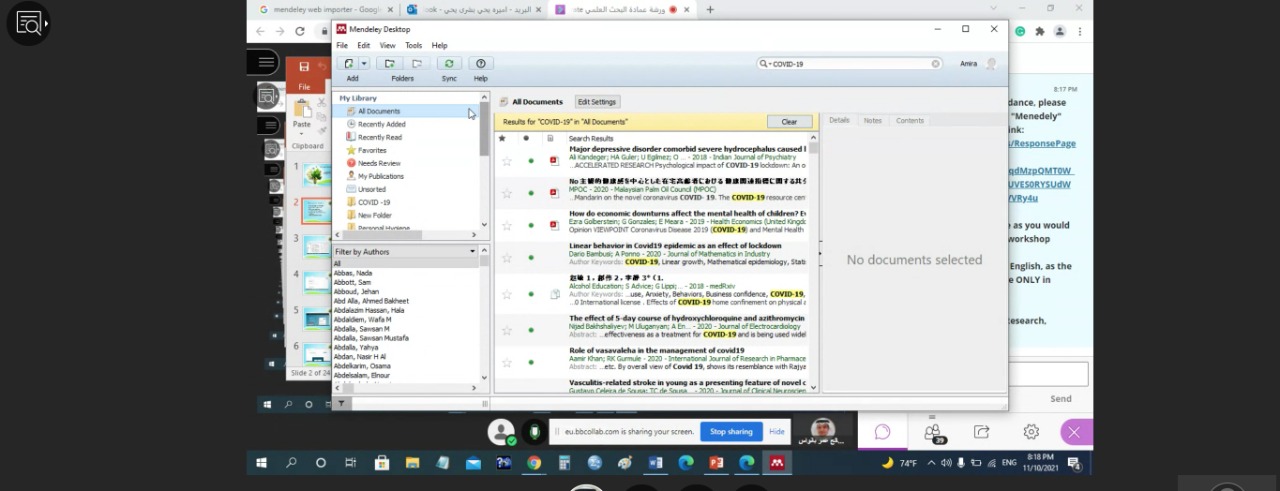Screen dimensions: 1280x491
Task: Click the Create new folder icon
Action: (x=390, y=63)
